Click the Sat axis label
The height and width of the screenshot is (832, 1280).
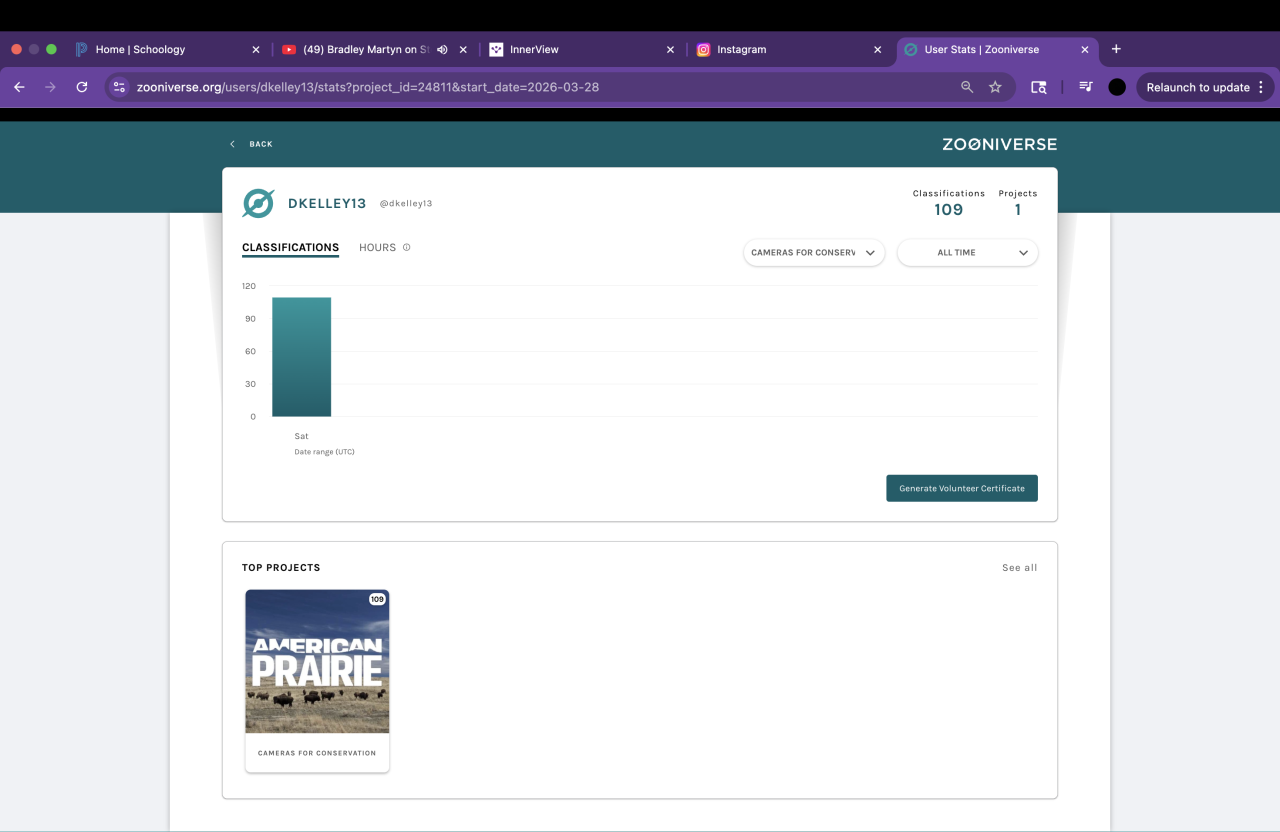[301, 436]
